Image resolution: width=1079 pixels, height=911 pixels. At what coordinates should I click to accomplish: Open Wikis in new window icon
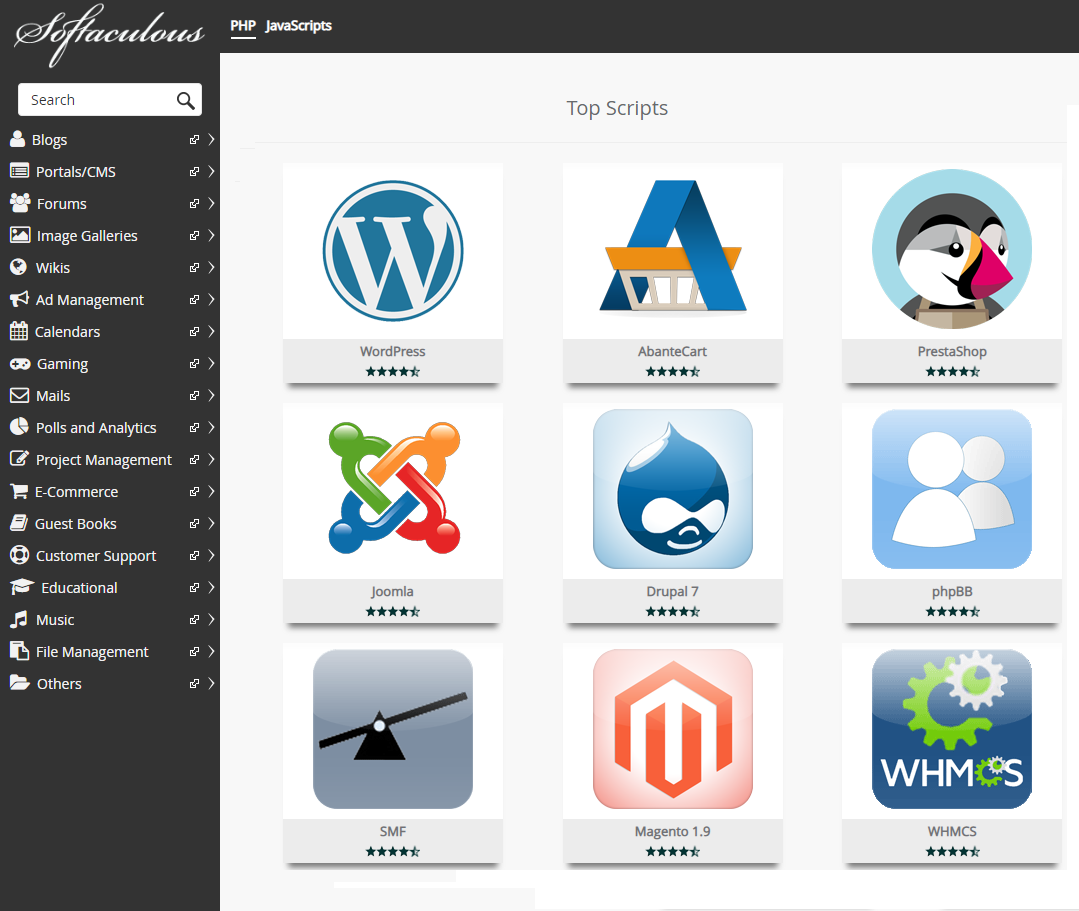click(x=194, y=268)
